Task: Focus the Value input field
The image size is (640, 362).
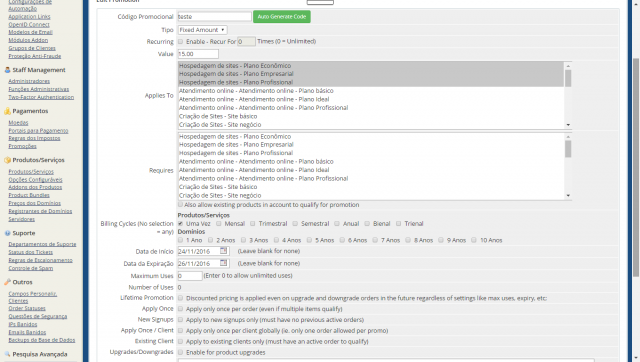Action: click(198, 54)
